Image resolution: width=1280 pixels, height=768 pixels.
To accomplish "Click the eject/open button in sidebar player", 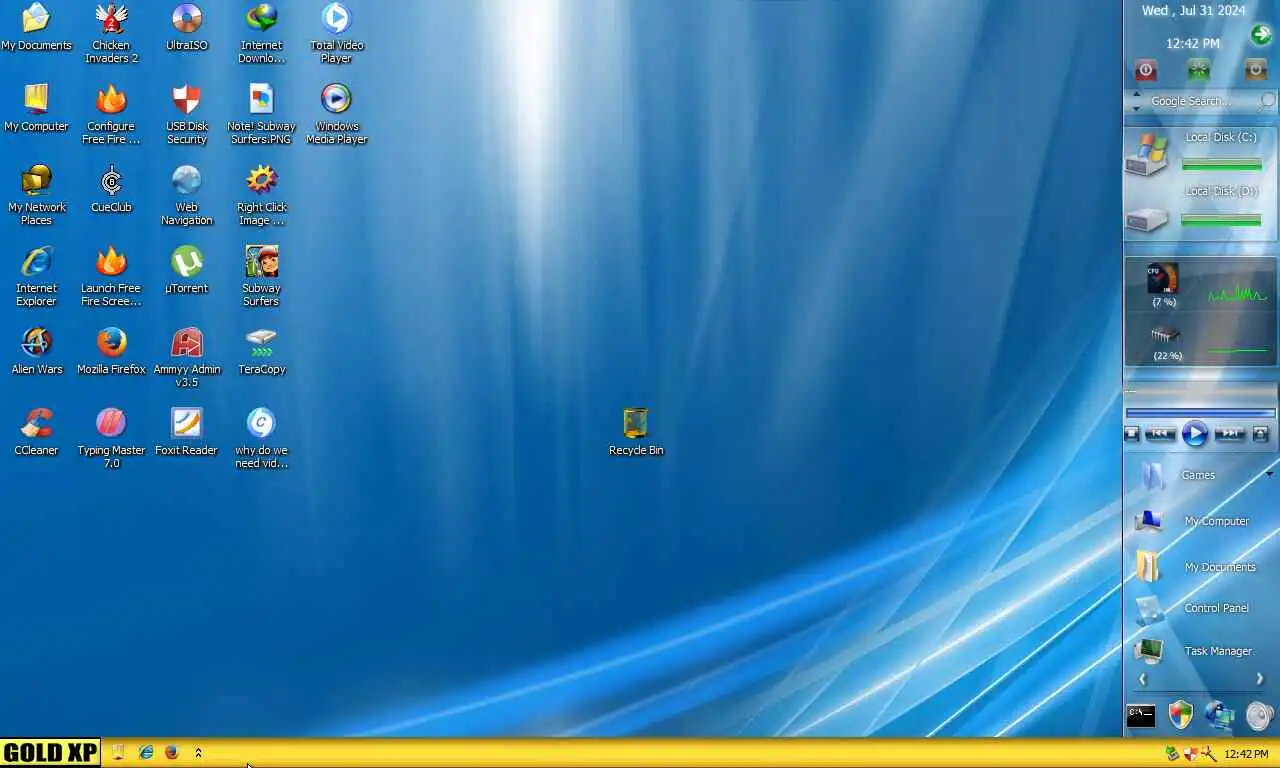I will tap(1260, 434).
